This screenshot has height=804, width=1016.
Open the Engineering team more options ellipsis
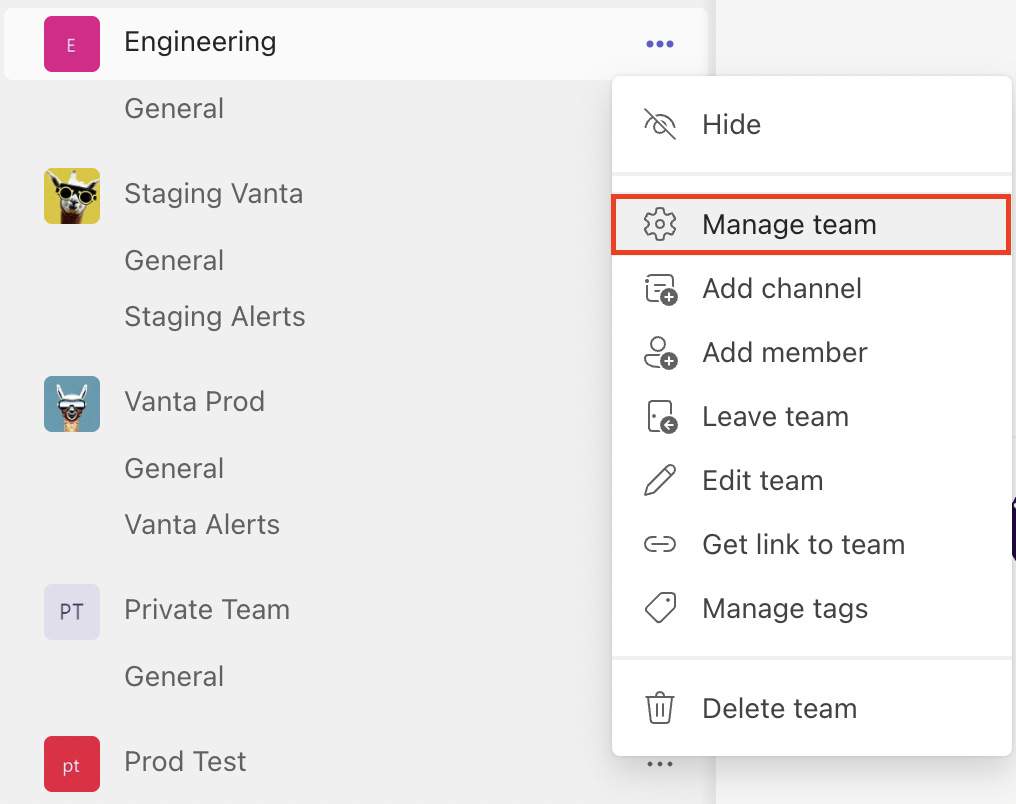click(x=660, y=44)
